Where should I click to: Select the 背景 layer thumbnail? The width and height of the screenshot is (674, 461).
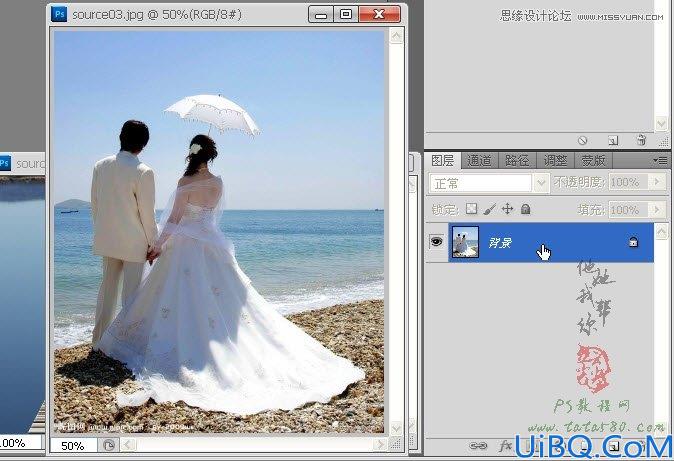coord(465,242)
